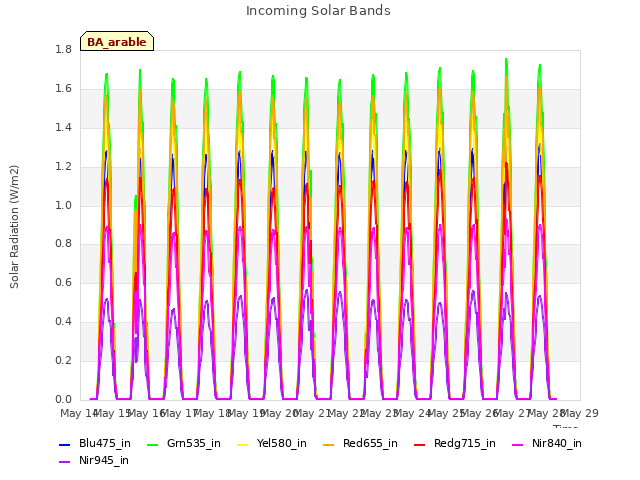Click the 1.0 y-axis tick label

pos(63,205)
